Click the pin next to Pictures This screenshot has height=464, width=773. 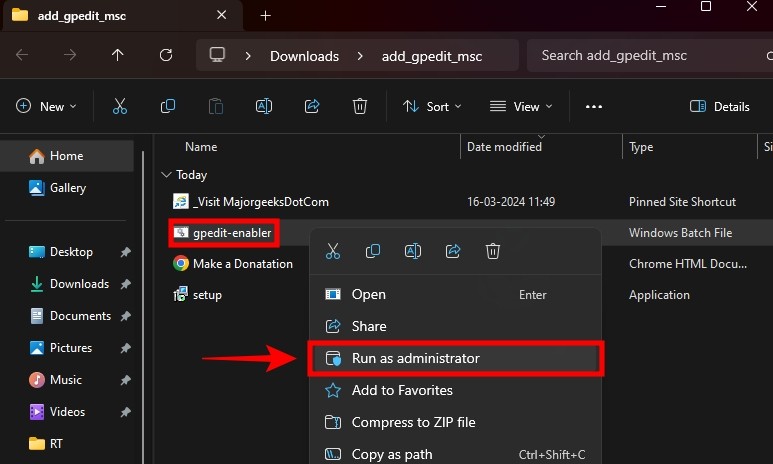[125, 348]
